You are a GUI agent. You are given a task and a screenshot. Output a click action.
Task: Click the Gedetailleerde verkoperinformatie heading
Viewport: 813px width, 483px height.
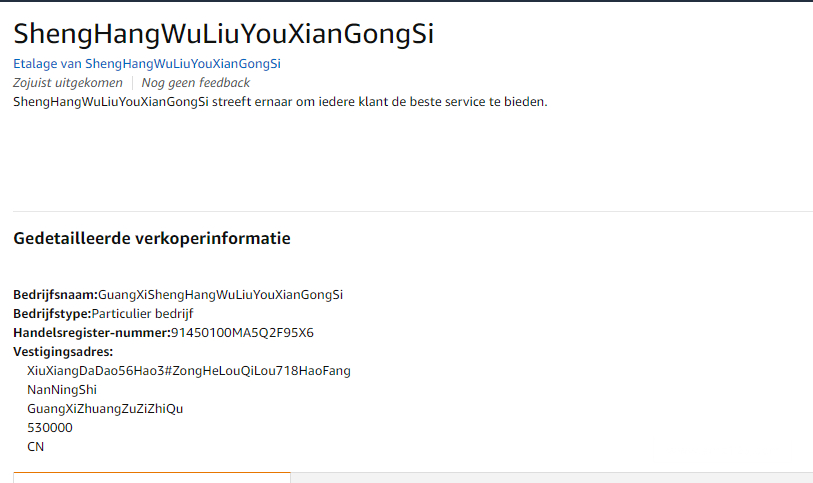coord(152,238)
